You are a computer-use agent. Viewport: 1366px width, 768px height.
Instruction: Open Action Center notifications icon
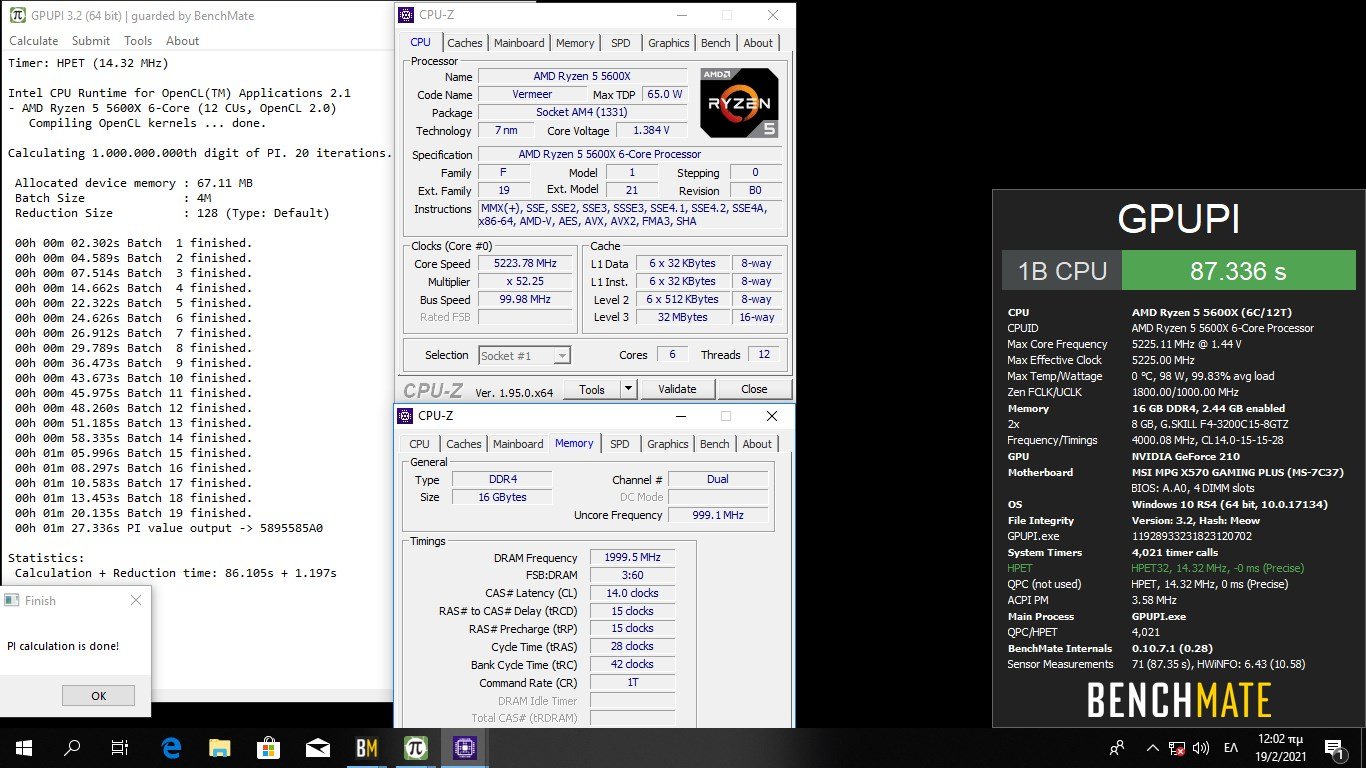(x=1334, y=748)
